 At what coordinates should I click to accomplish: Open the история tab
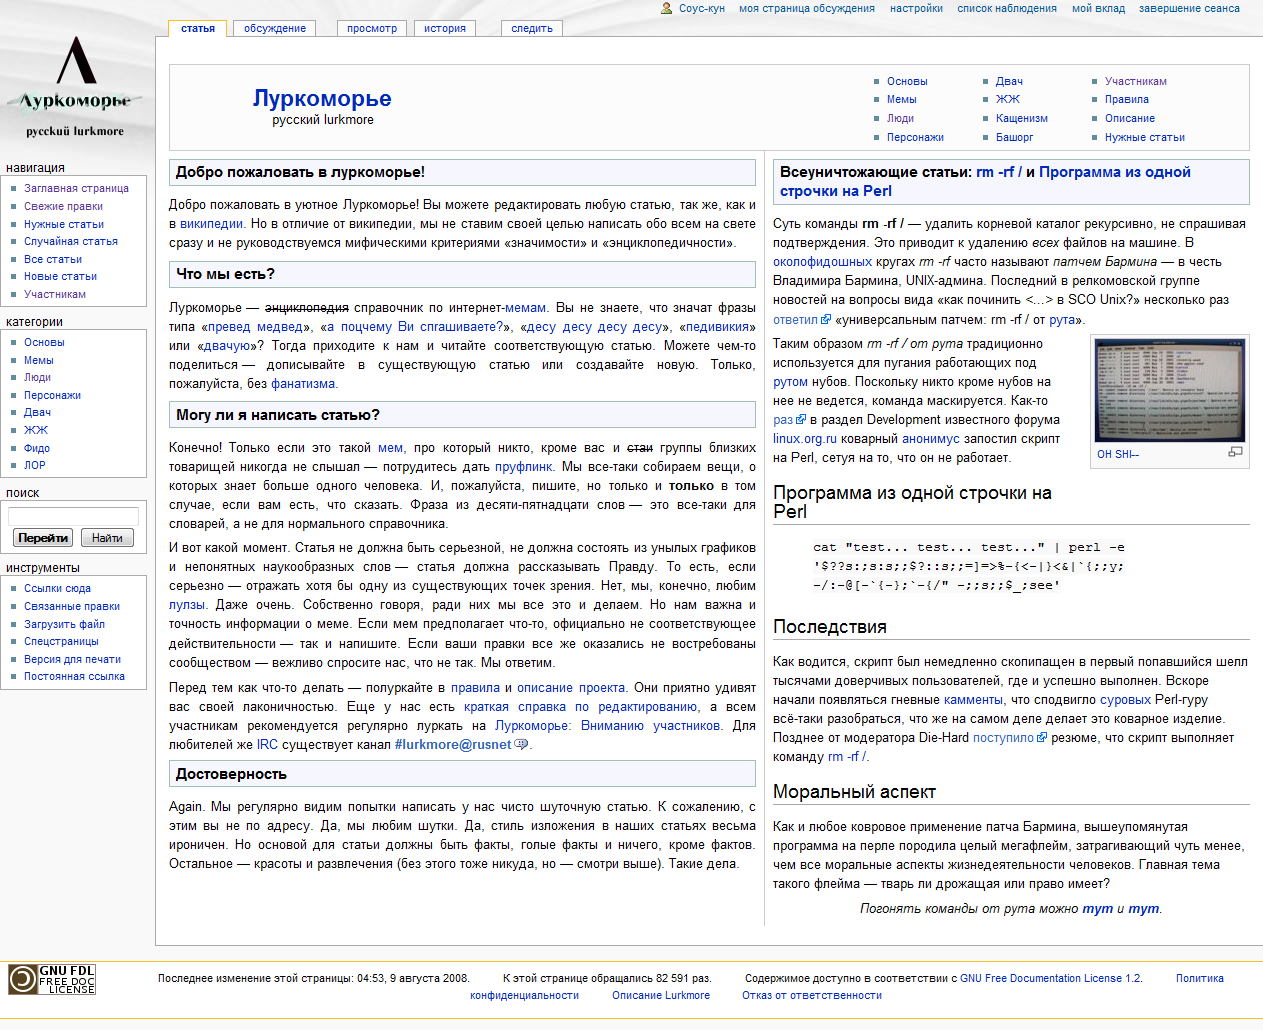445,28
